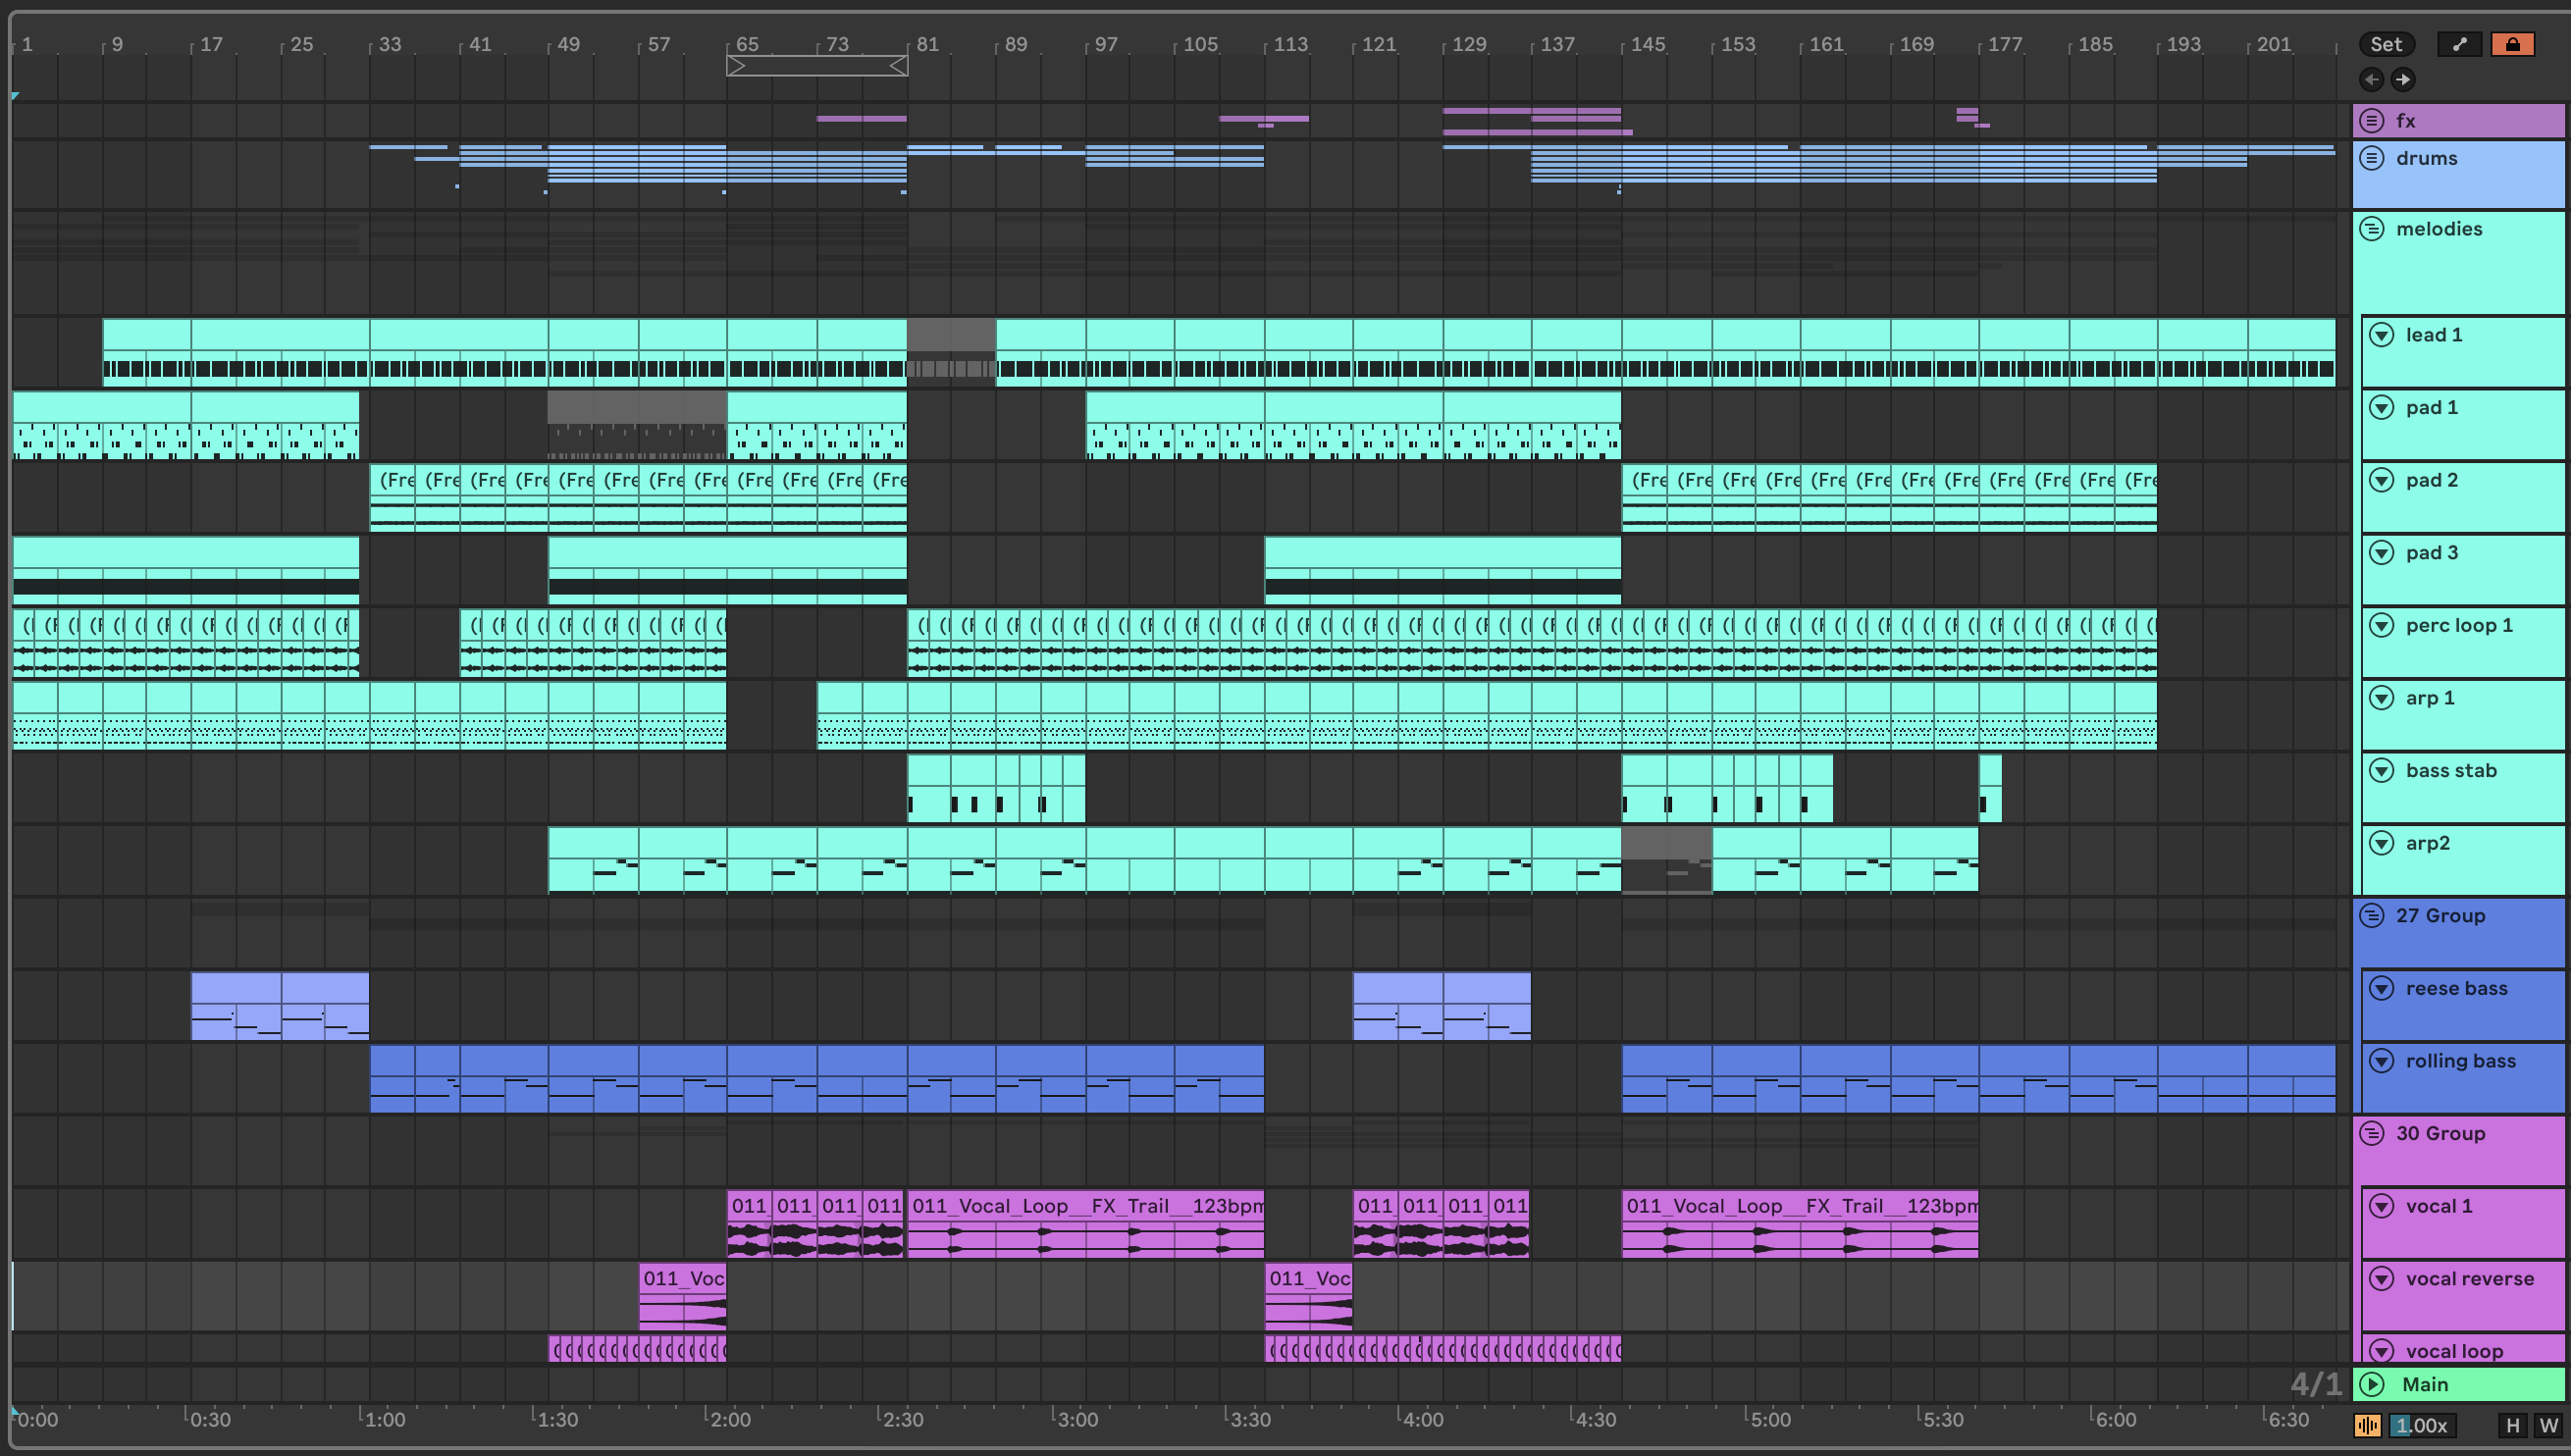
Task: Select the 011_Vocal_Loop FX Trail clip at bar 145
Action: [1799, 1224]
